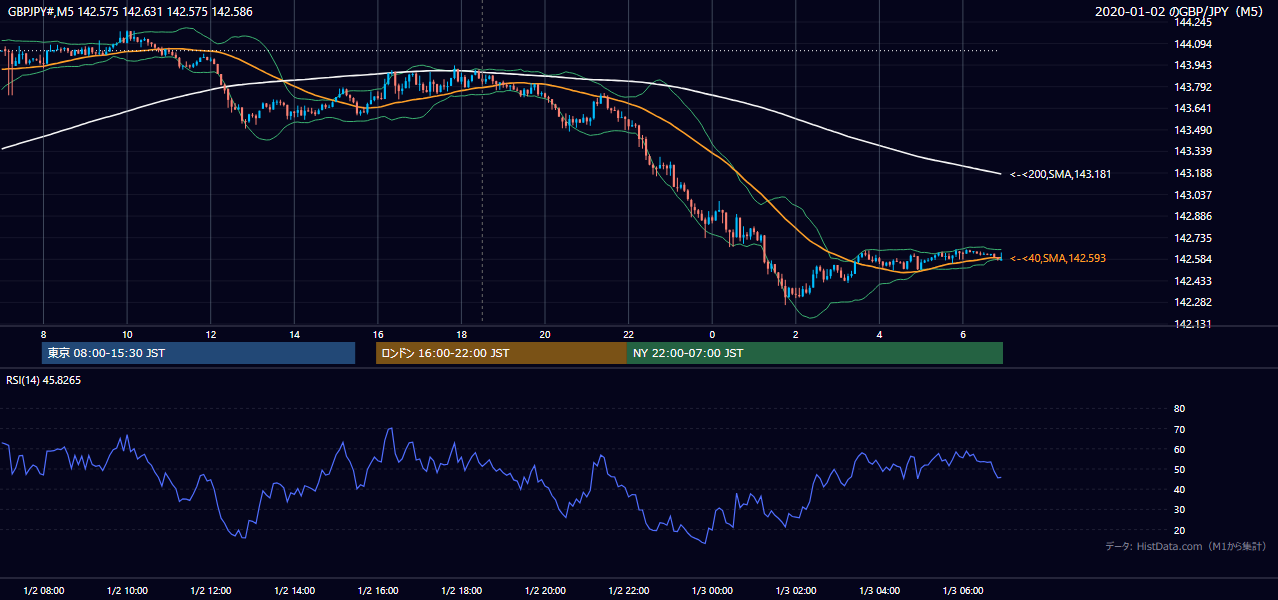Click price axis value 142.735
This screenshot has height=600, width=1278.
tap(1195, 238)
